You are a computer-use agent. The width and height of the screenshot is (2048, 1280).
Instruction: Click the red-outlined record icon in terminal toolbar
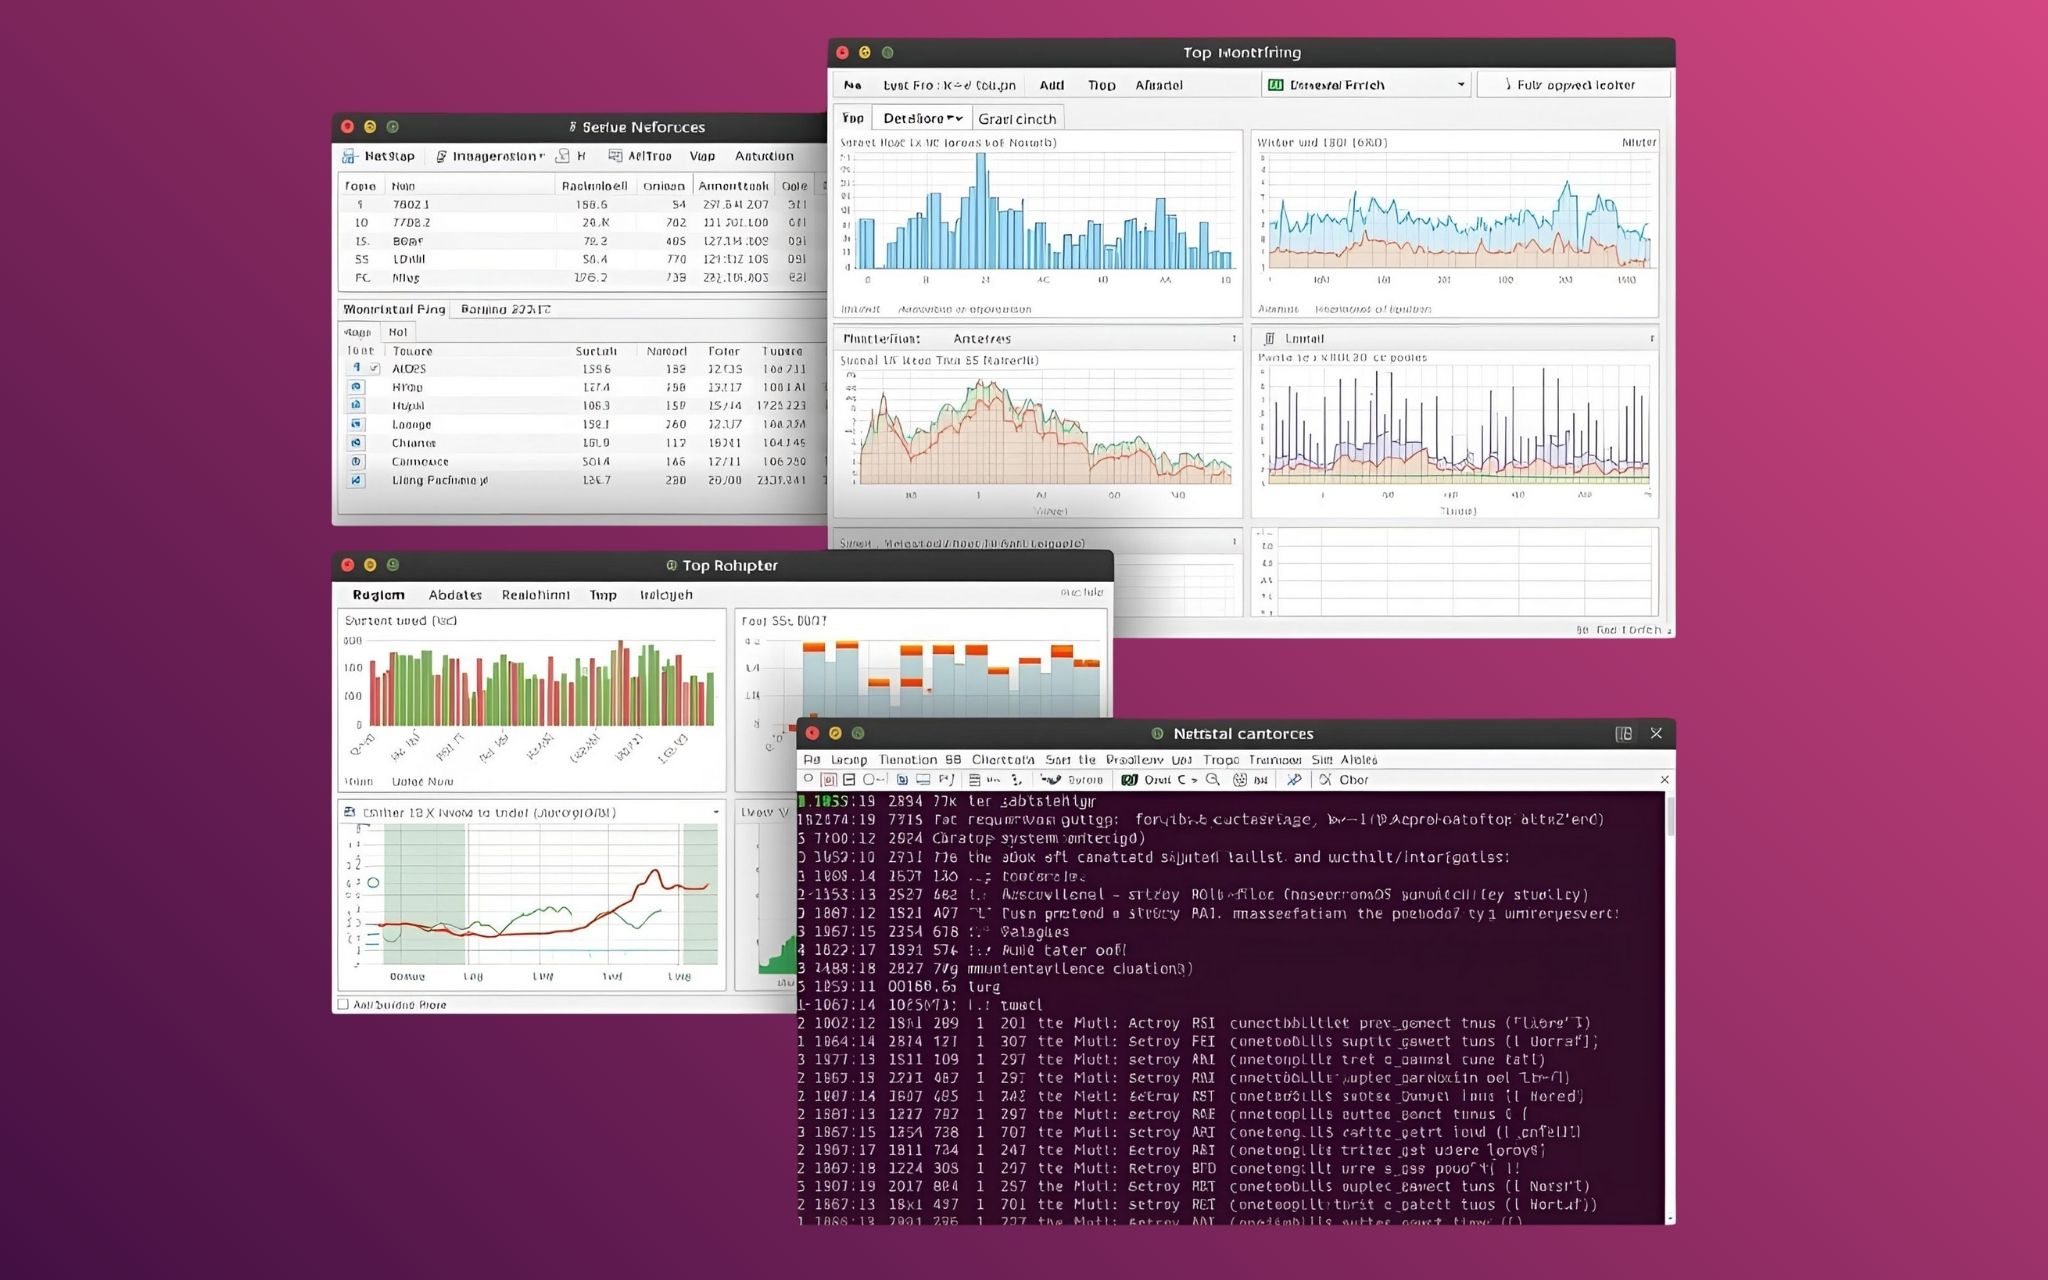(x=828, y=780)
